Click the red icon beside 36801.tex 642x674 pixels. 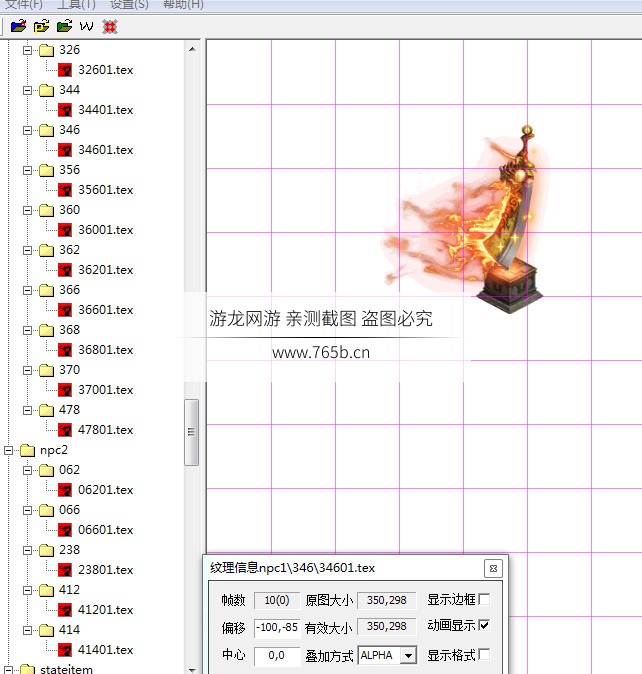[x=65, y=350]
